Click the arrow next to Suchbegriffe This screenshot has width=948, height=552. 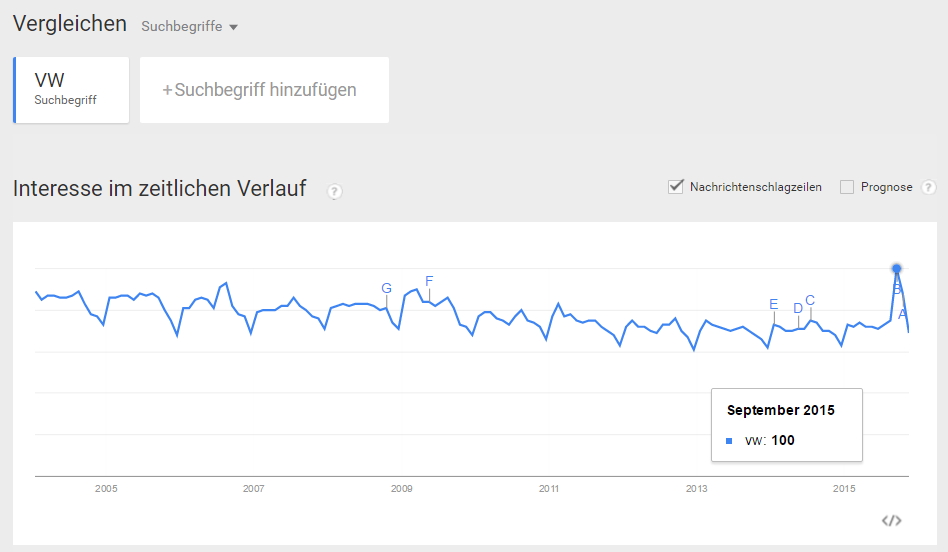click(x=233, y=27)
